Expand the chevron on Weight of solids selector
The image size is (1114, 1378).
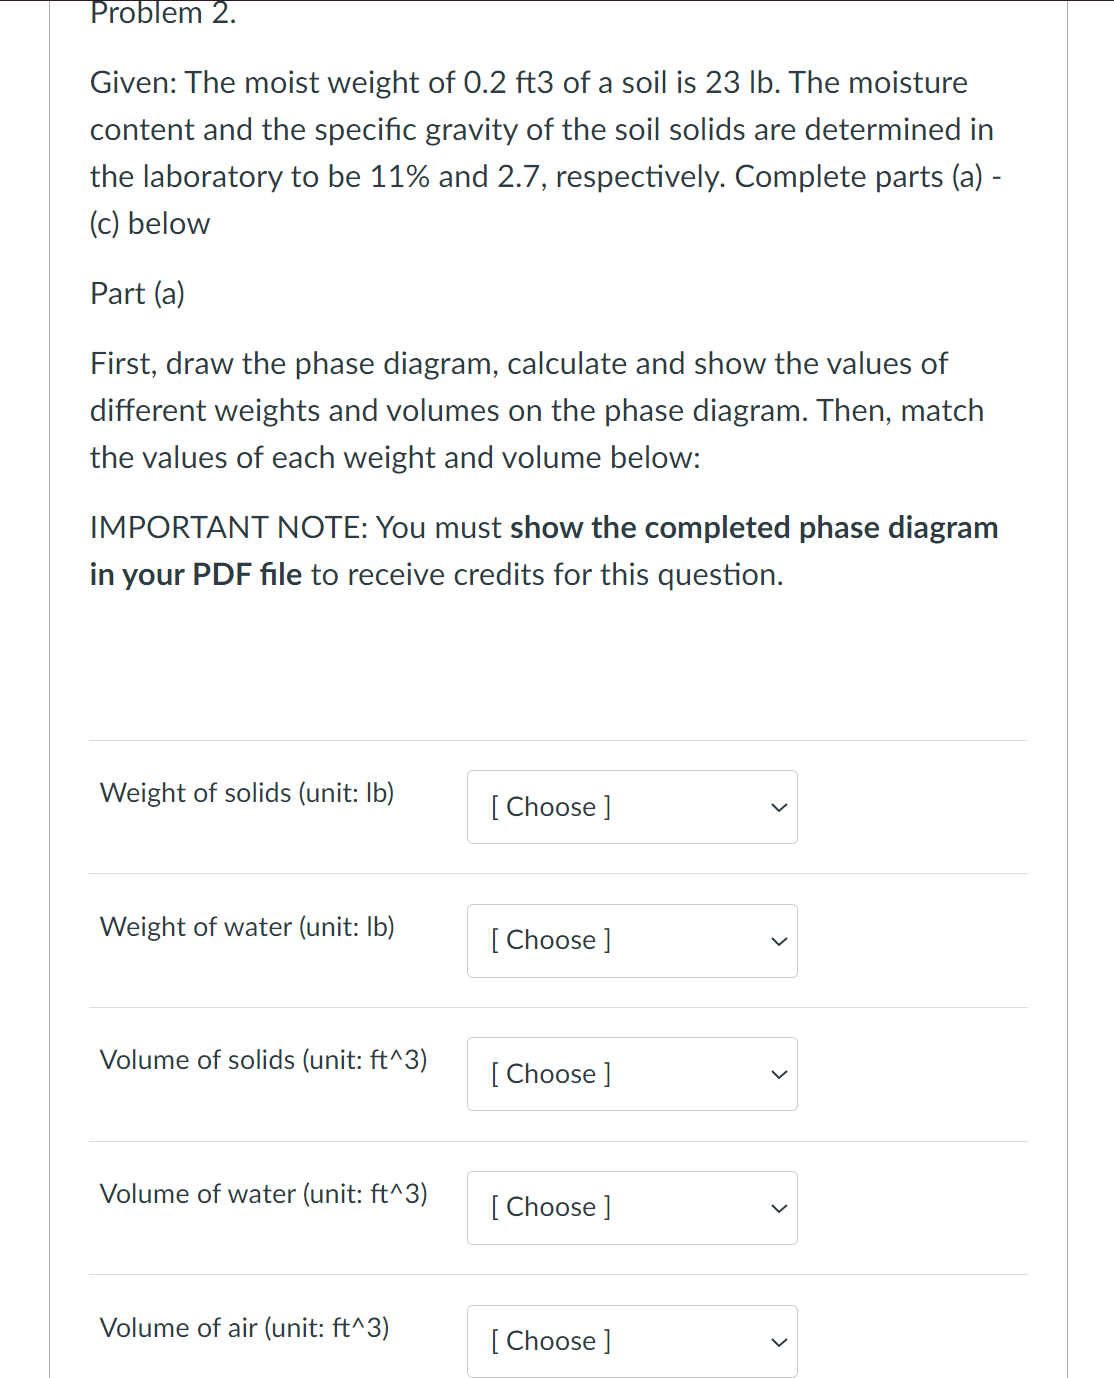click(x=778, y=807)
